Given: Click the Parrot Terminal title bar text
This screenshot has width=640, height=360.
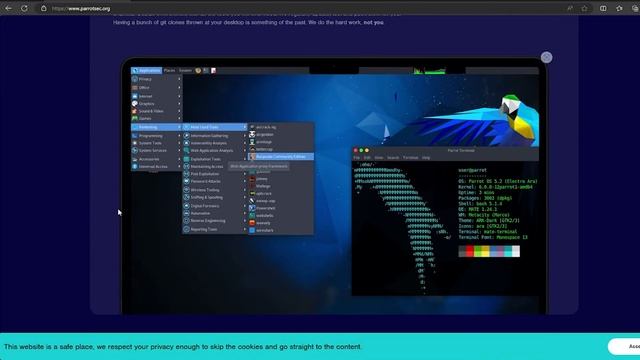Looking at the screenshot, I should [x=461, y=151].
